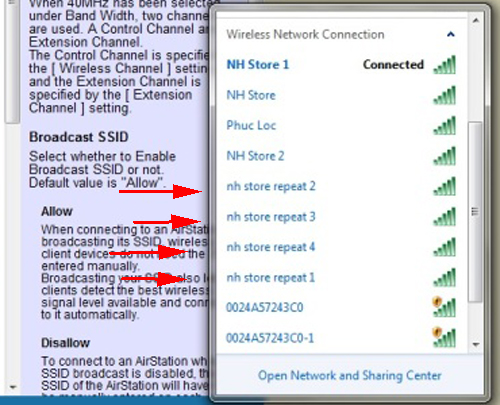Click the network list scroll up arrow
Screen dimensions: 500x405
(476, 21)
